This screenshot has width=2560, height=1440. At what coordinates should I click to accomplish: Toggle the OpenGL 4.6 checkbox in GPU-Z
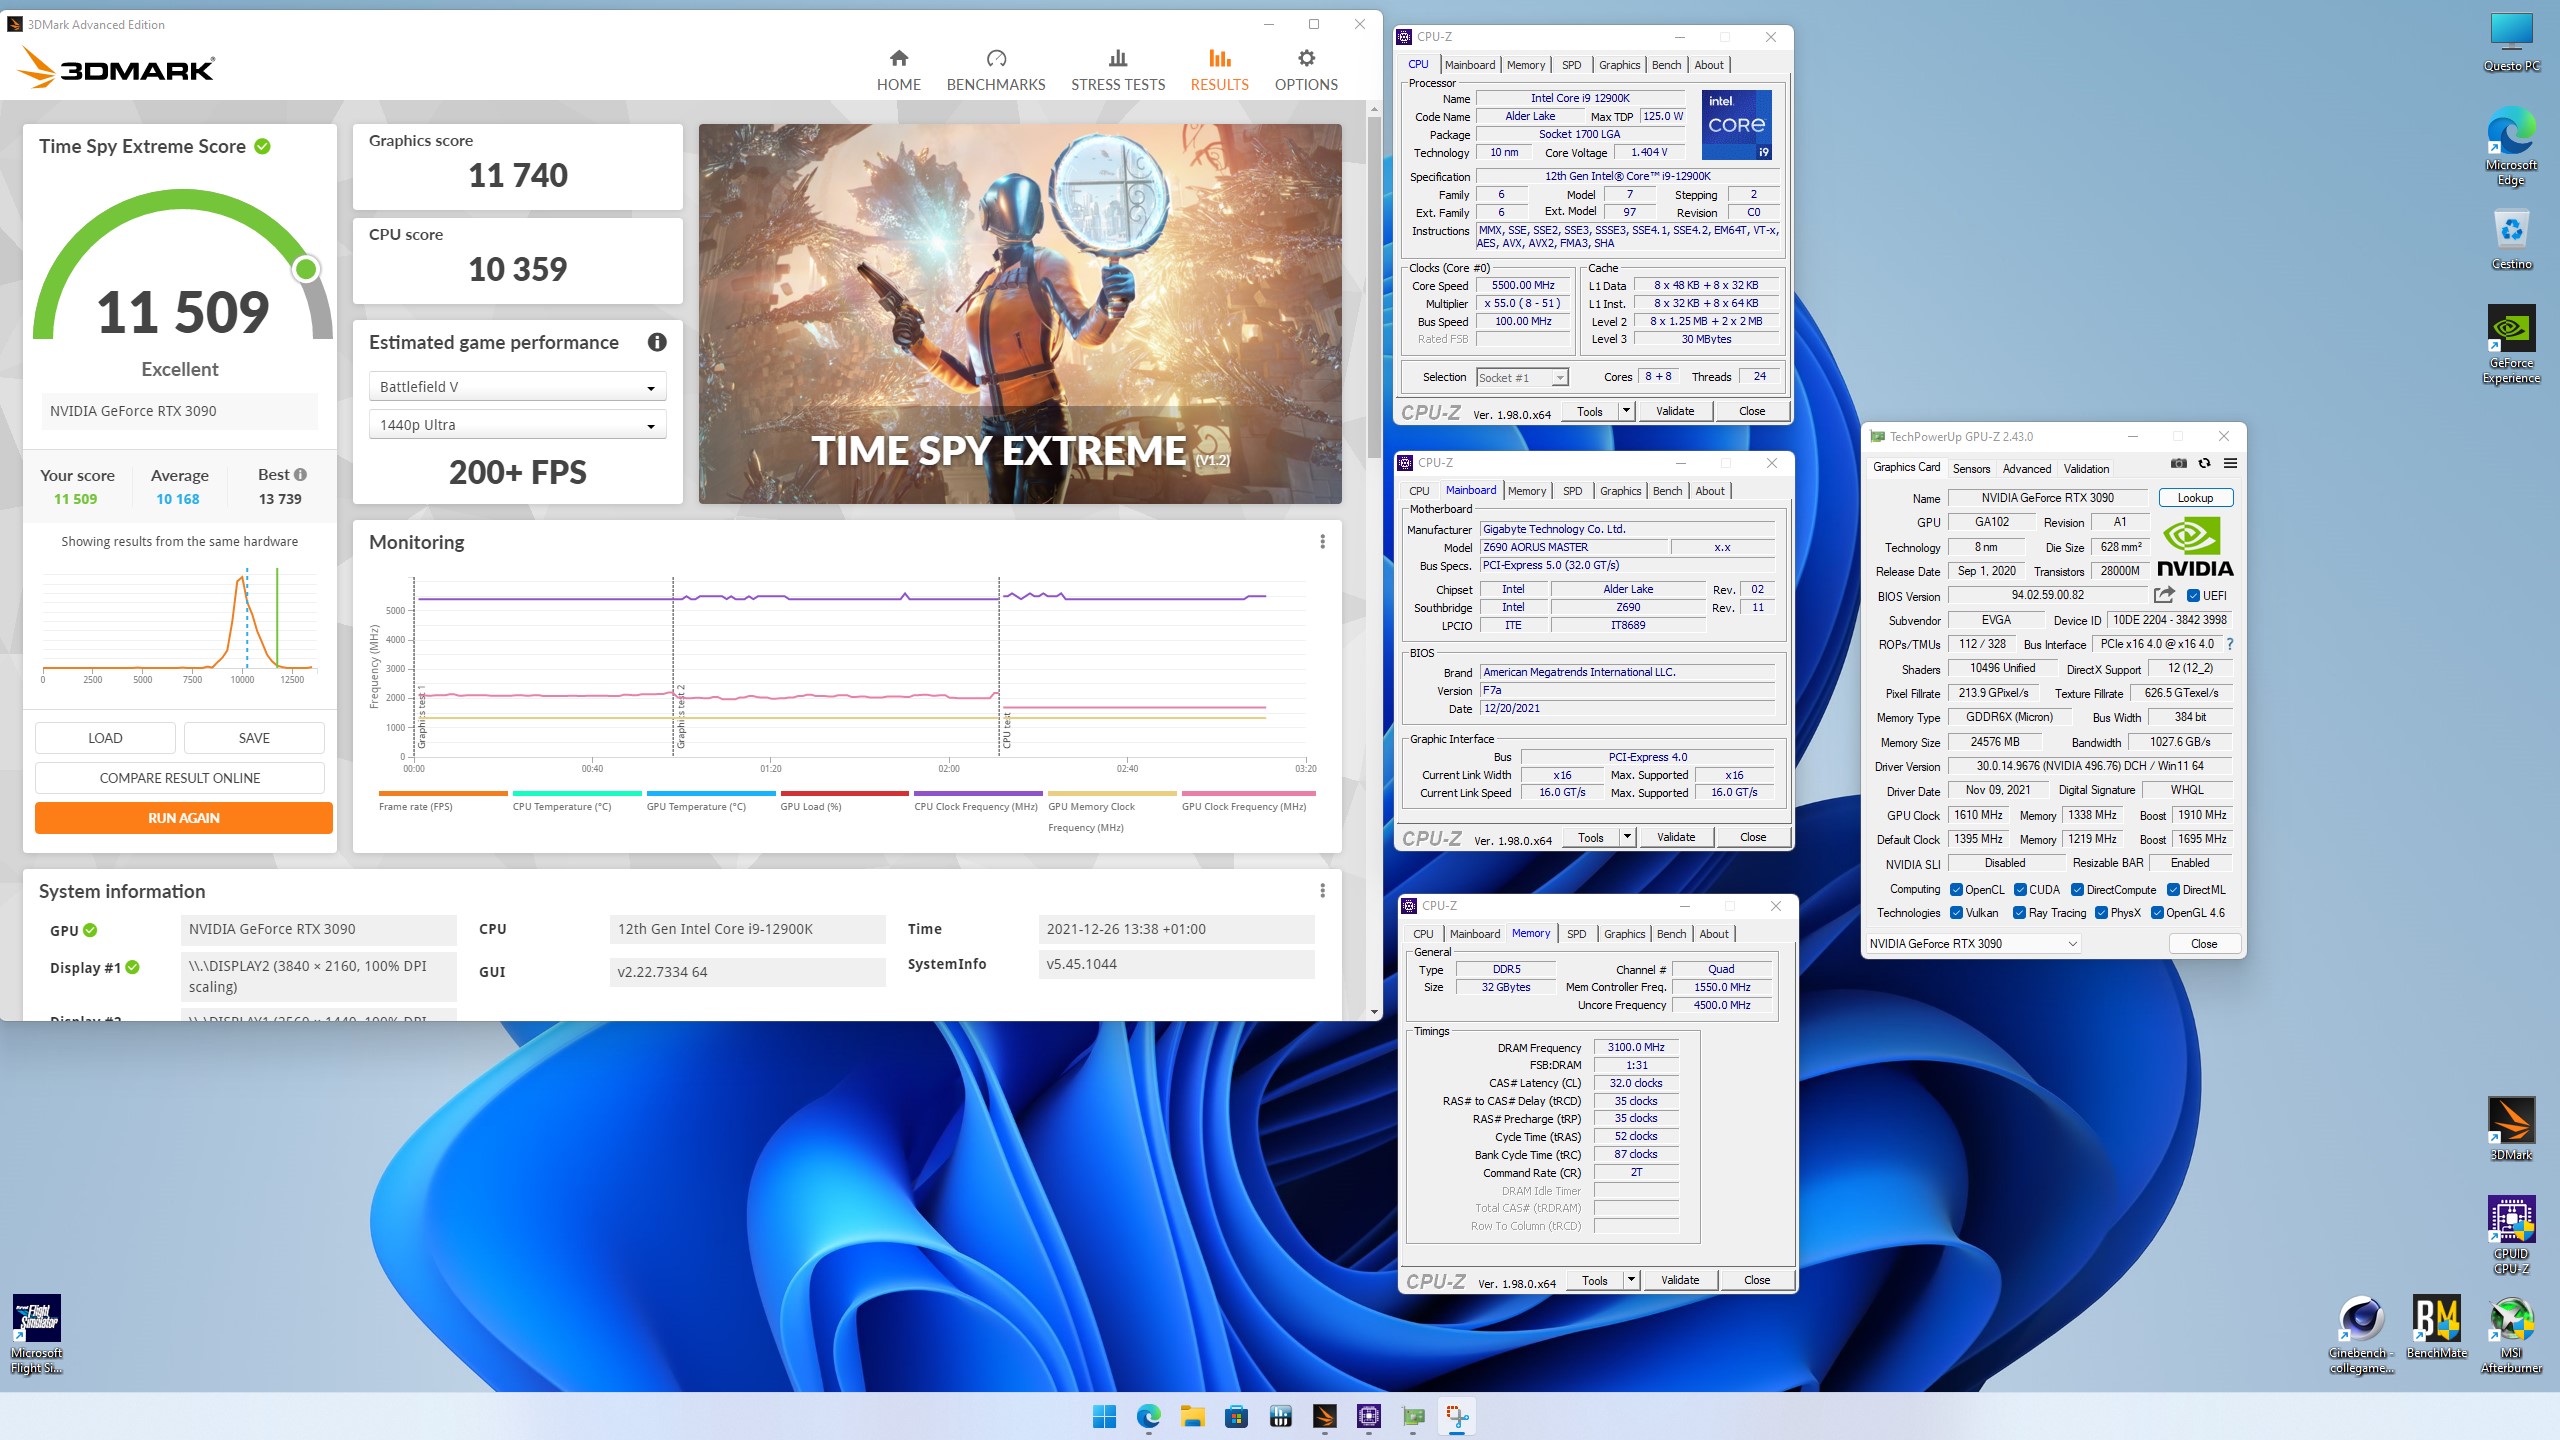[2157, 913]
